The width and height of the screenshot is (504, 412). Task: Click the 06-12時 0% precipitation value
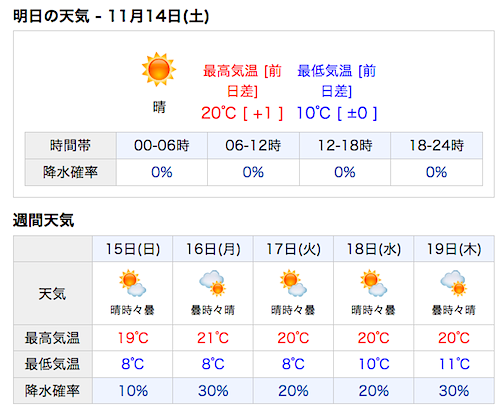(253, 172)
